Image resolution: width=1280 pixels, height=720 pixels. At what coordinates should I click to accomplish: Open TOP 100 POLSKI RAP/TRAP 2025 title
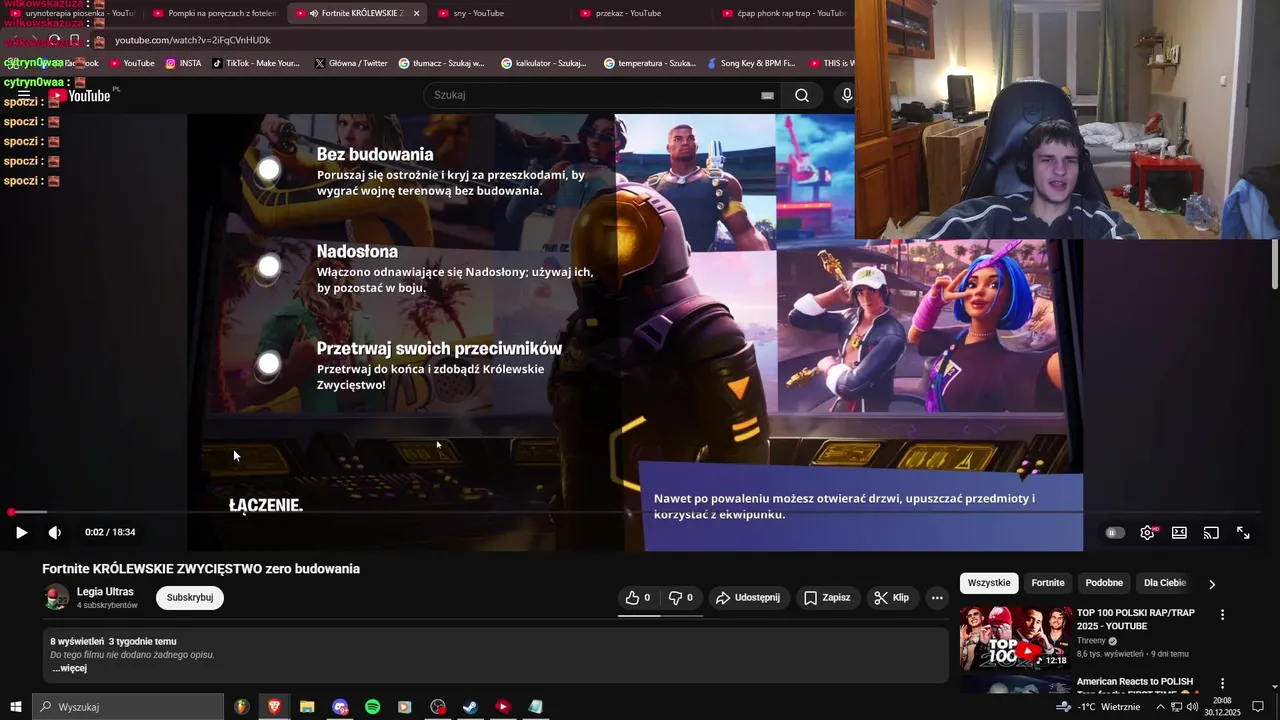click(1136, 620)
